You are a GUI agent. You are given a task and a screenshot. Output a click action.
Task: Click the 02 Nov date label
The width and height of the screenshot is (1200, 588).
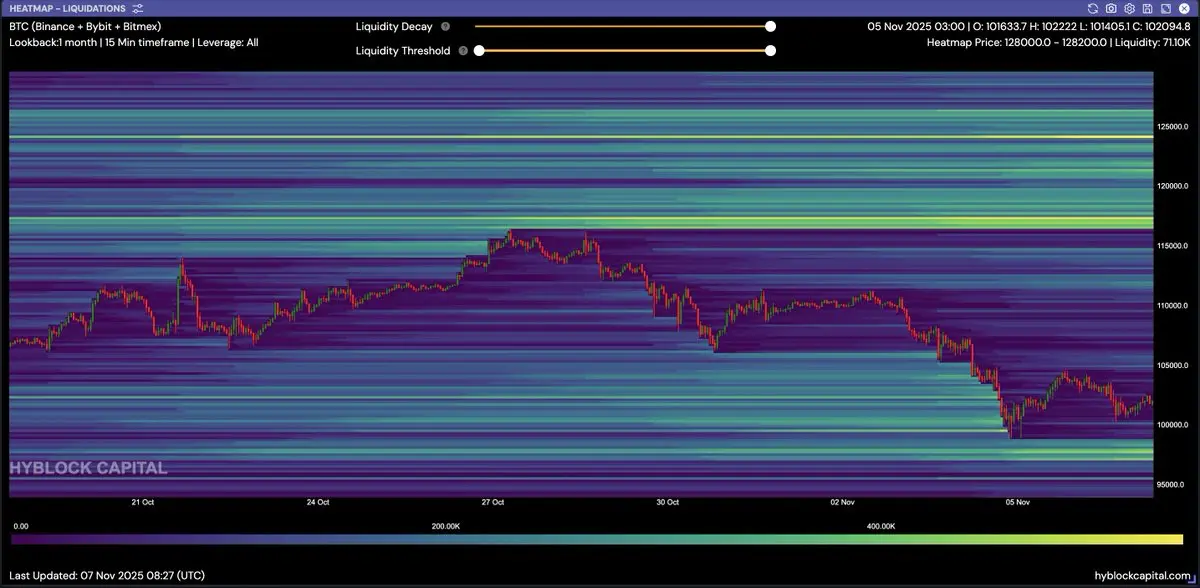click(842, 502)
